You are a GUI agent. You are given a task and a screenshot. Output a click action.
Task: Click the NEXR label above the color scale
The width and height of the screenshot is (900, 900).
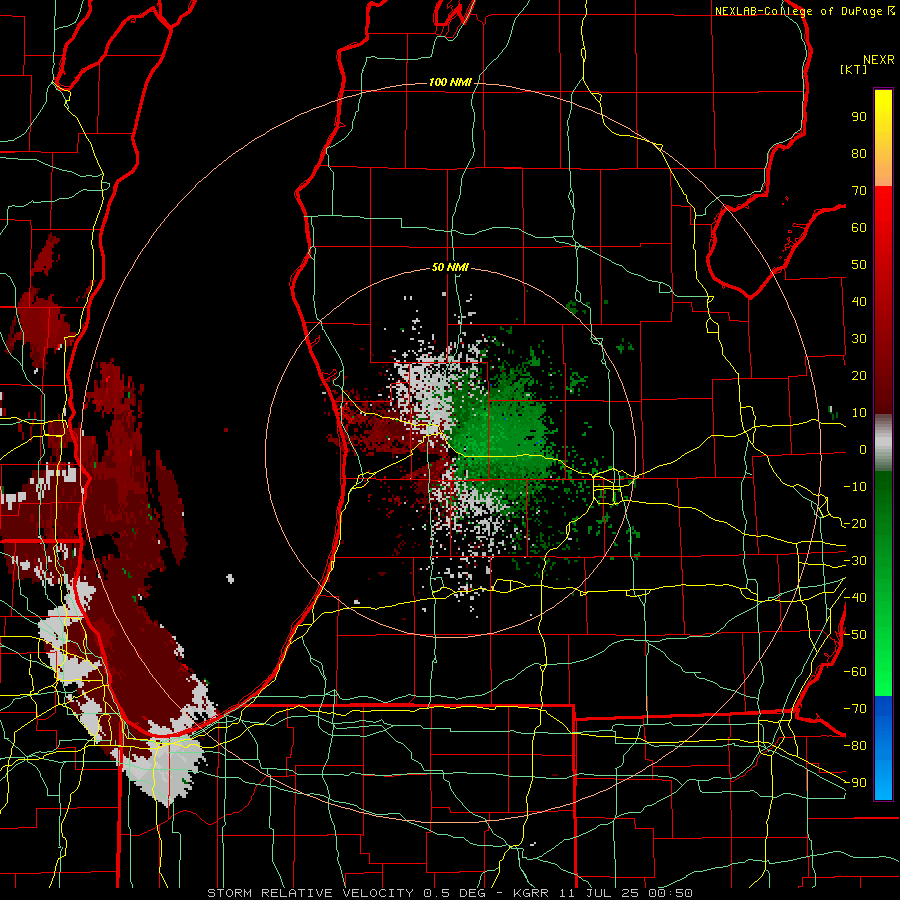click(879, 59)
